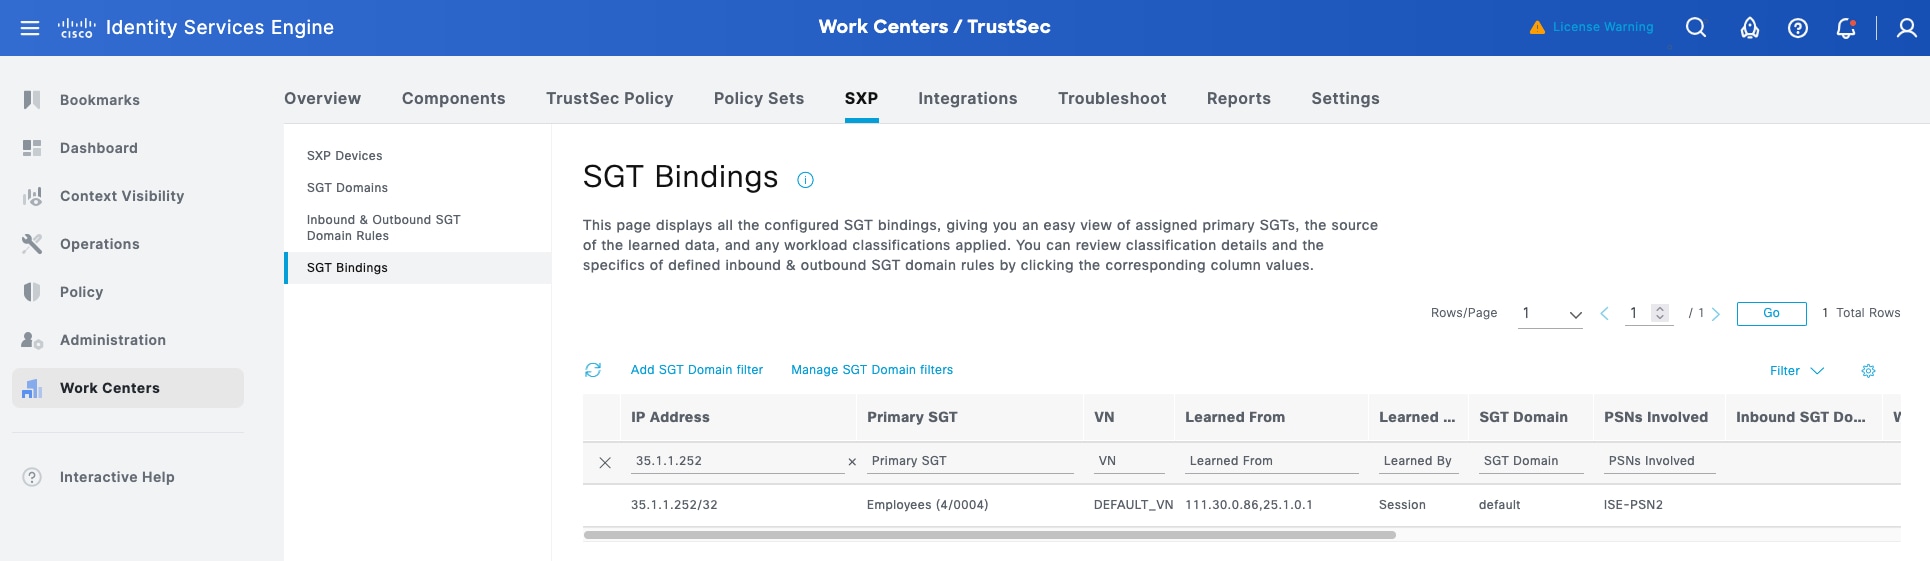Screen dimensions: 1930x561
Task: Go to the next page arrow
Action: [x=1716, y=314]
